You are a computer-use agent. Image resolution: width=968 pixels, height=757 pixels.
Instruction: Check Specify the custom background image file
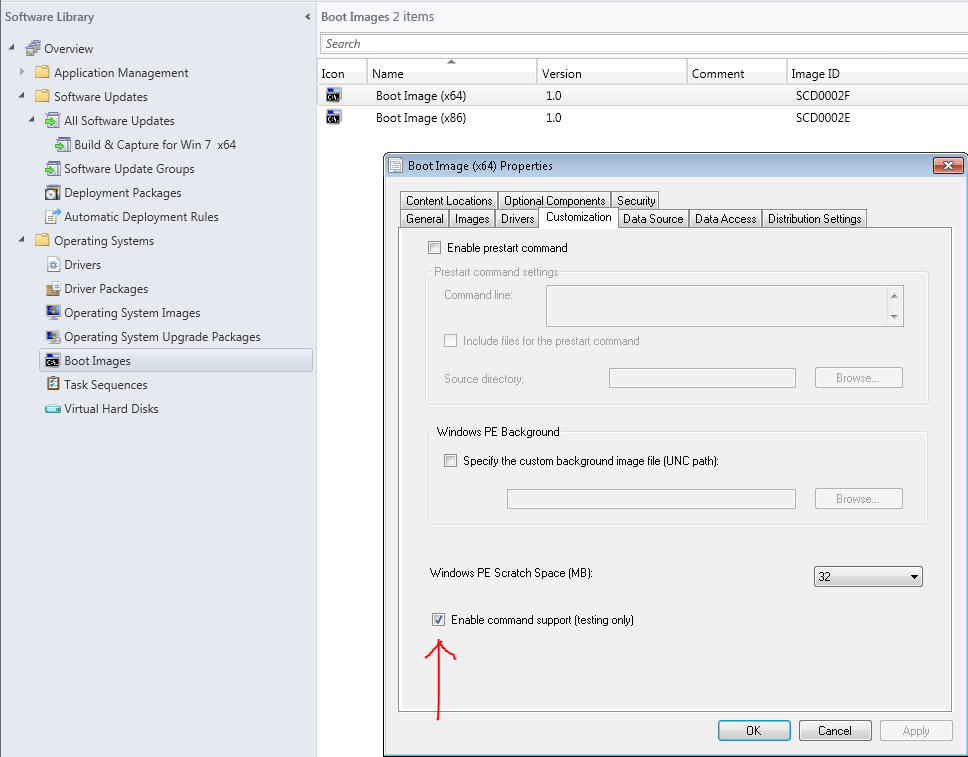point(451,461)
